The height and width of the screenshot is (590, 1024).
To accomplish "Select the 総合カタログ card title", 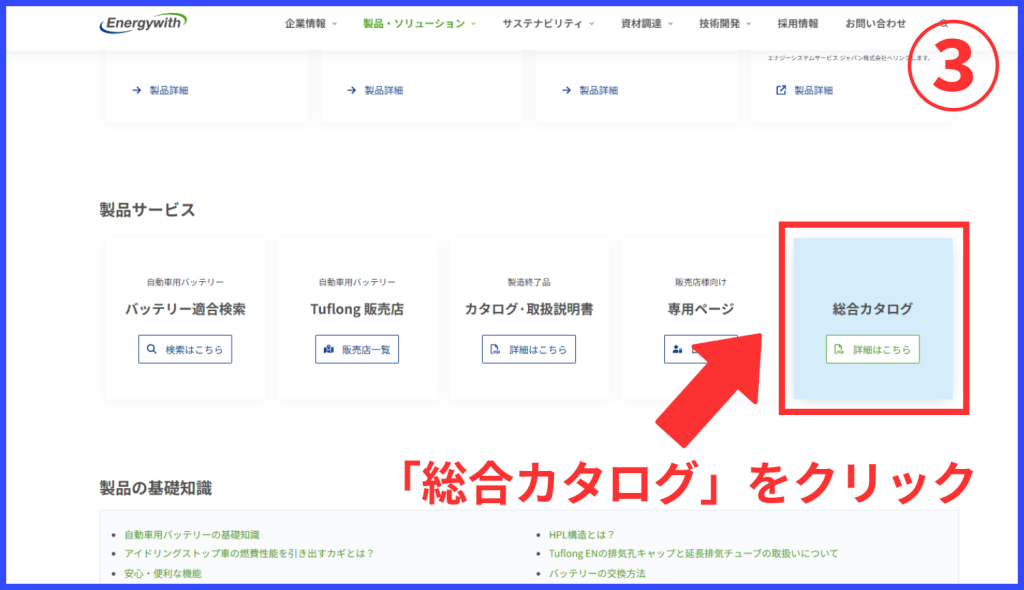I will point(872,309).
